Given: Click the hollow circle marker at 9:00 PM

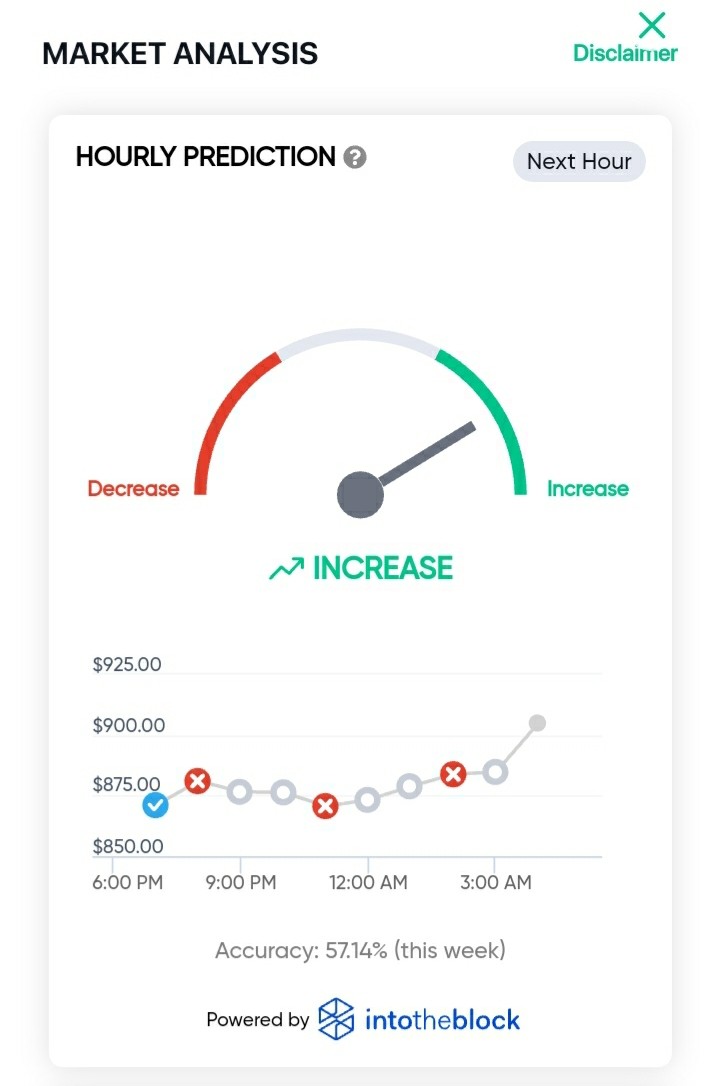Looking at the screenshot, I should coord(240,791).
